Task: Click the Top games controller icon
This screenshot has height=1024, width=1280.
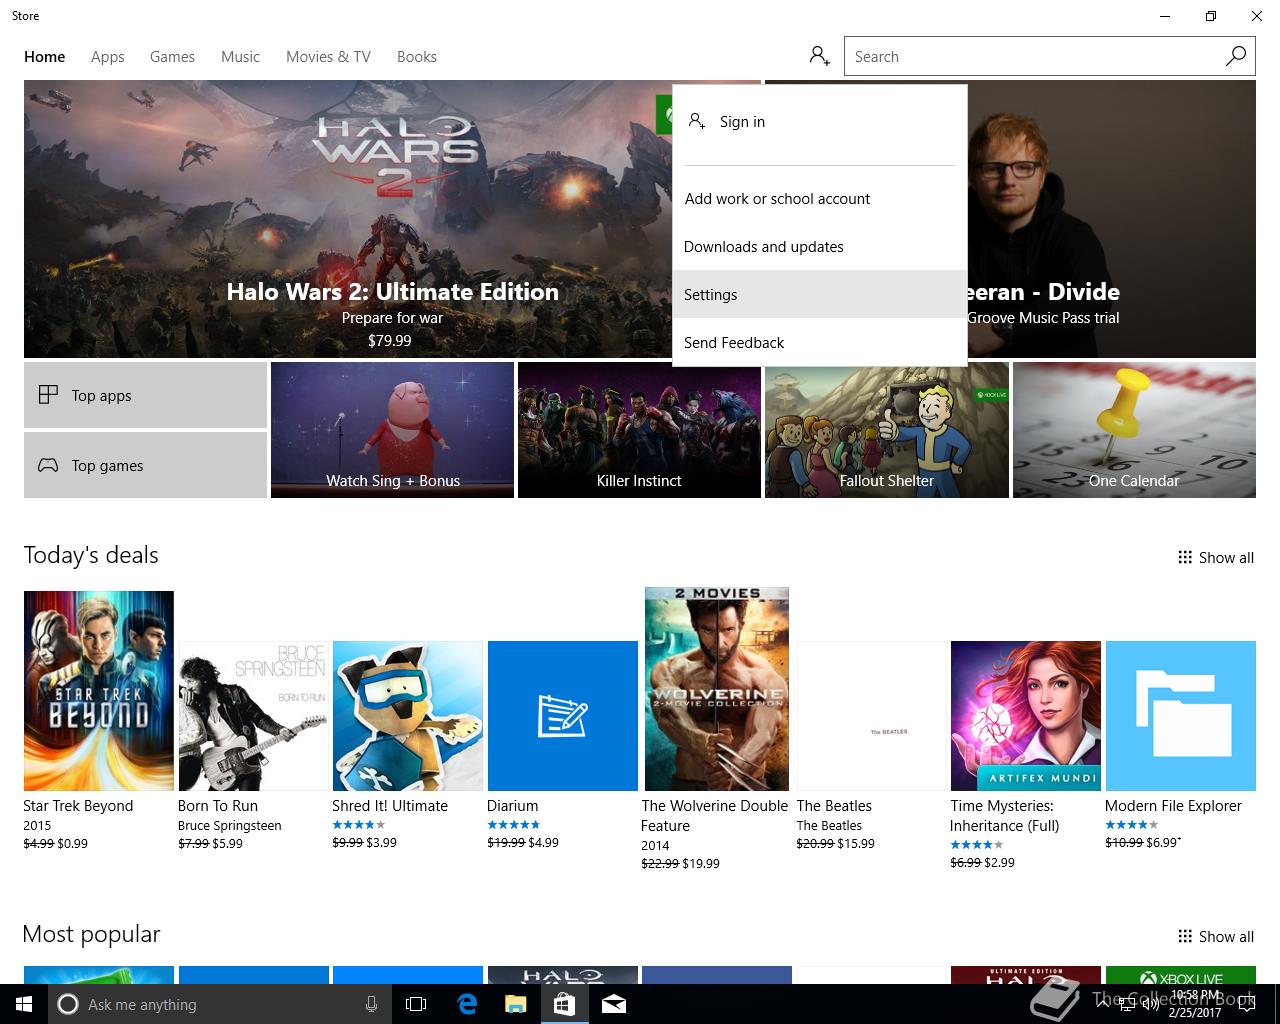Action: 48,465
